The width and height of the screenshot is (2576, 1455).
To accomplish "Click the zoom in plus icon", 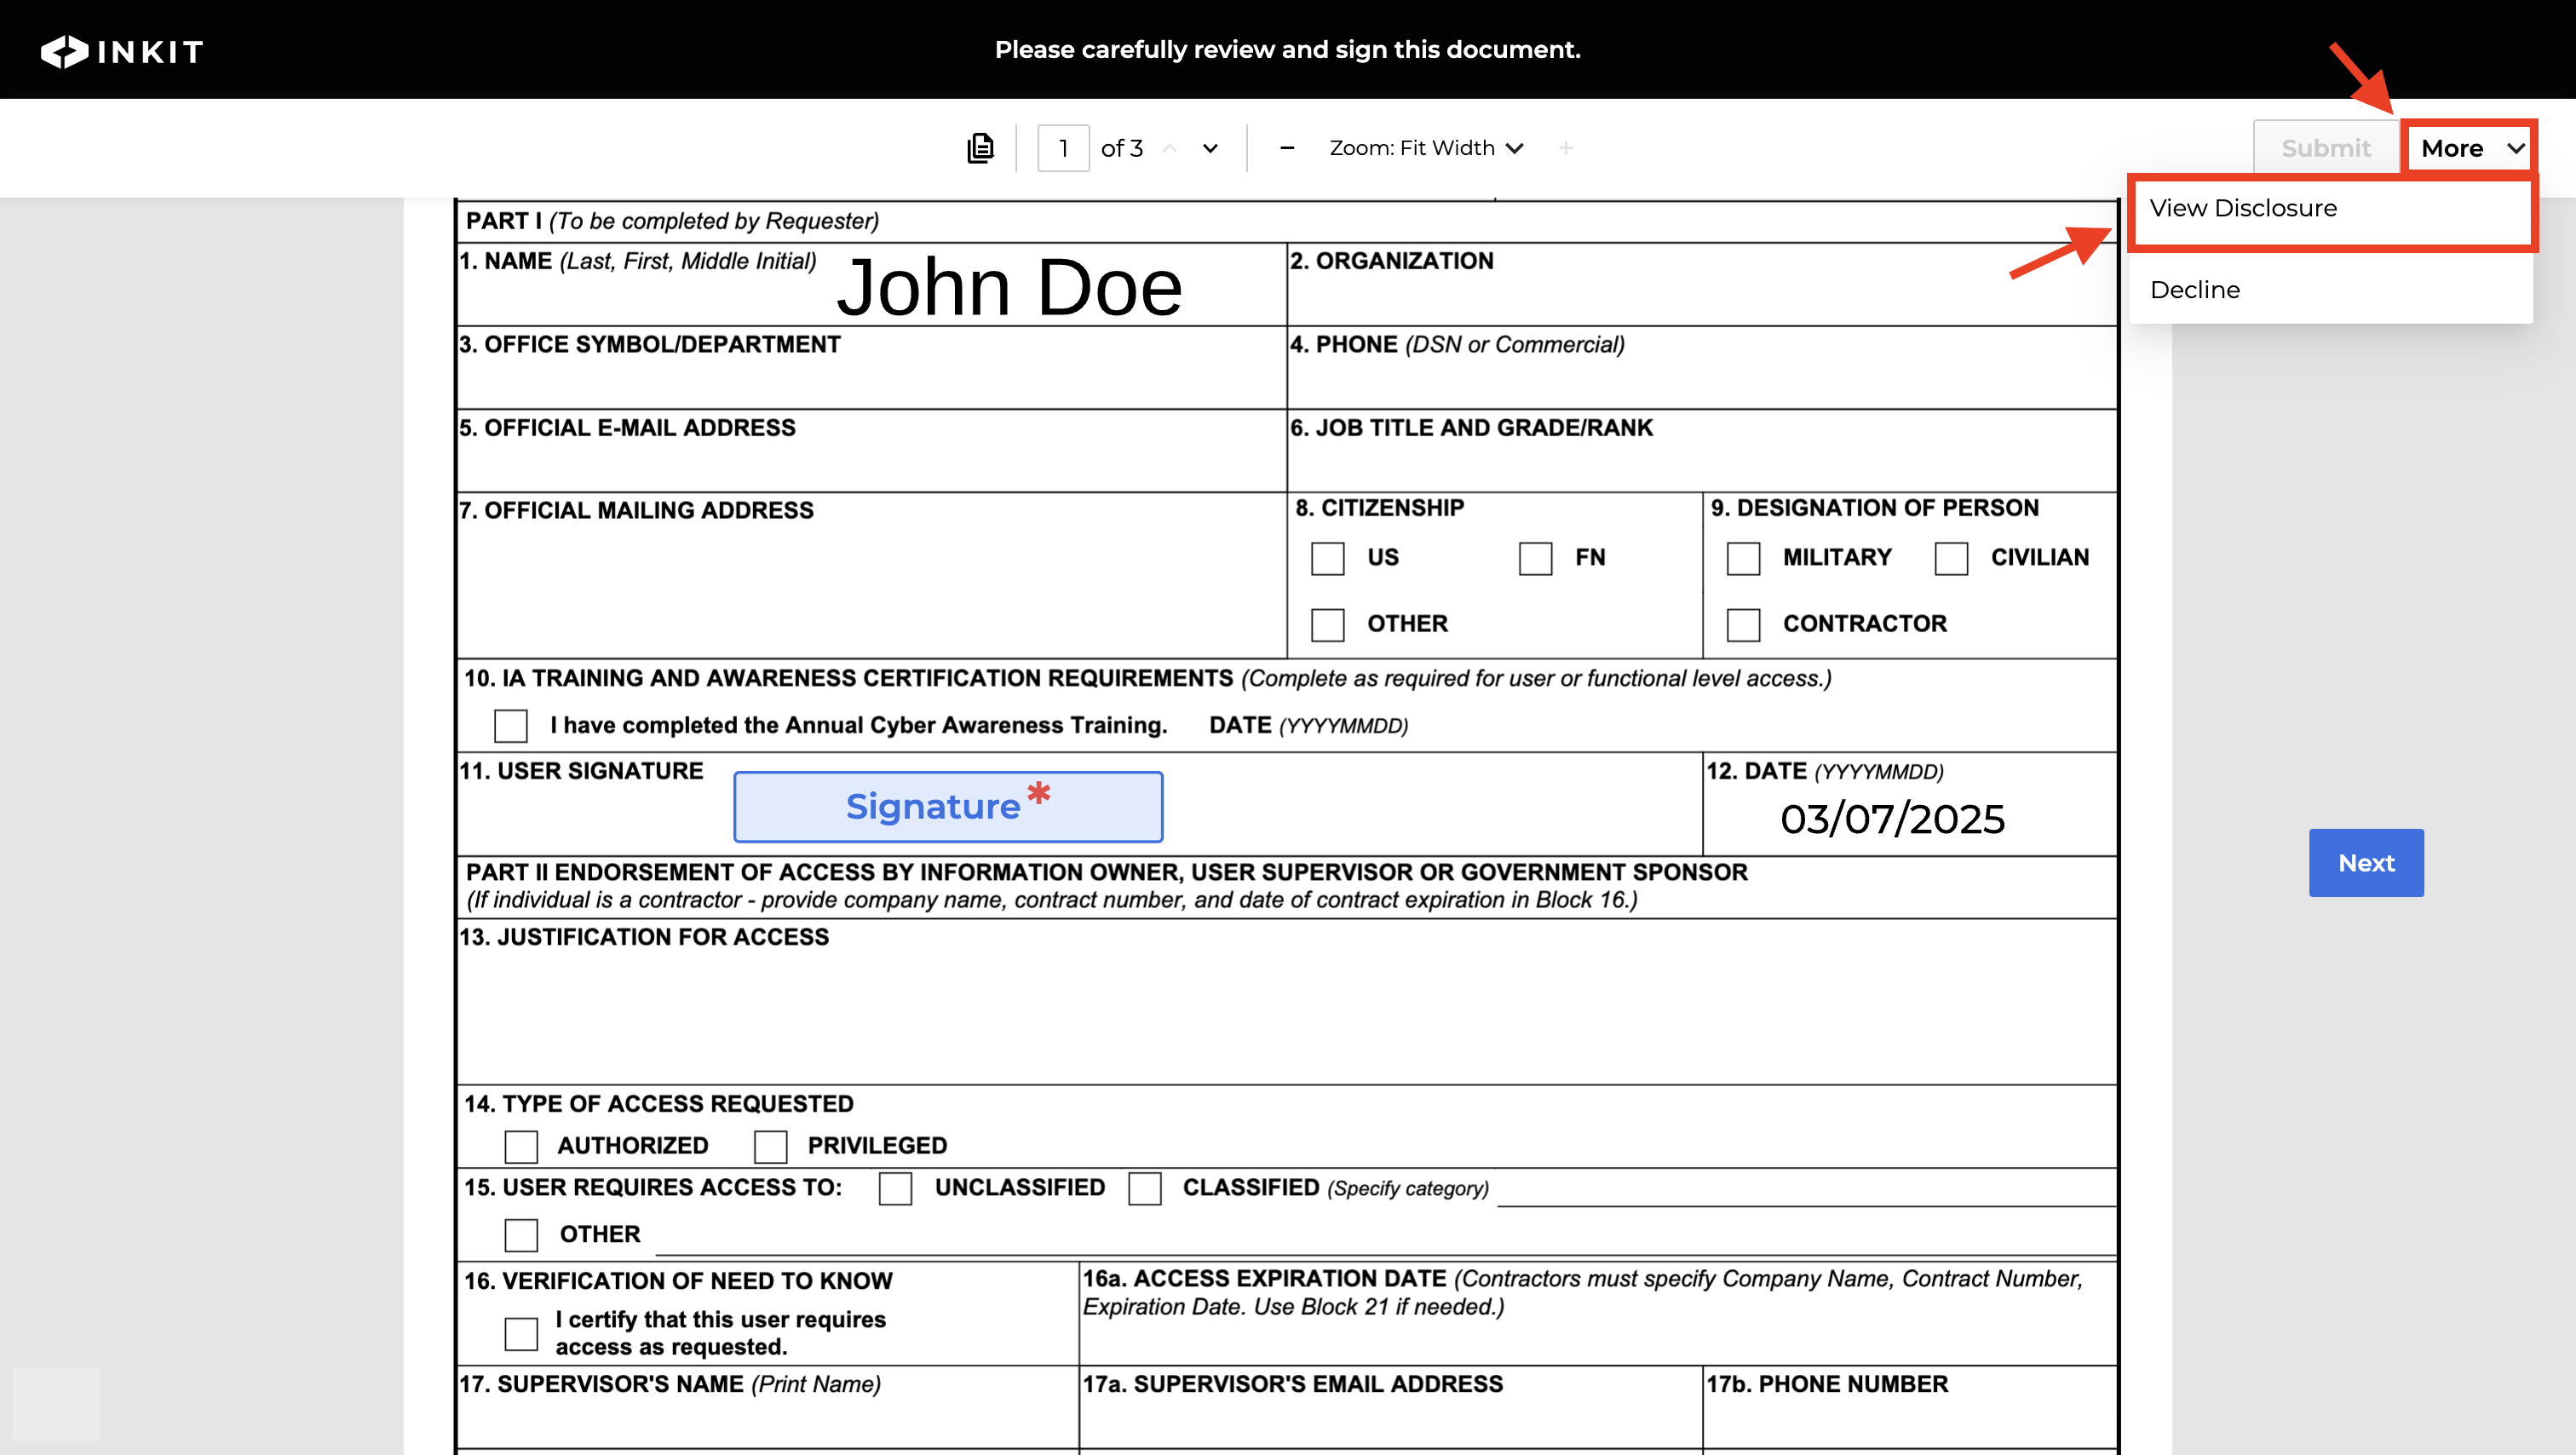I will click(x=1565, y=148).
